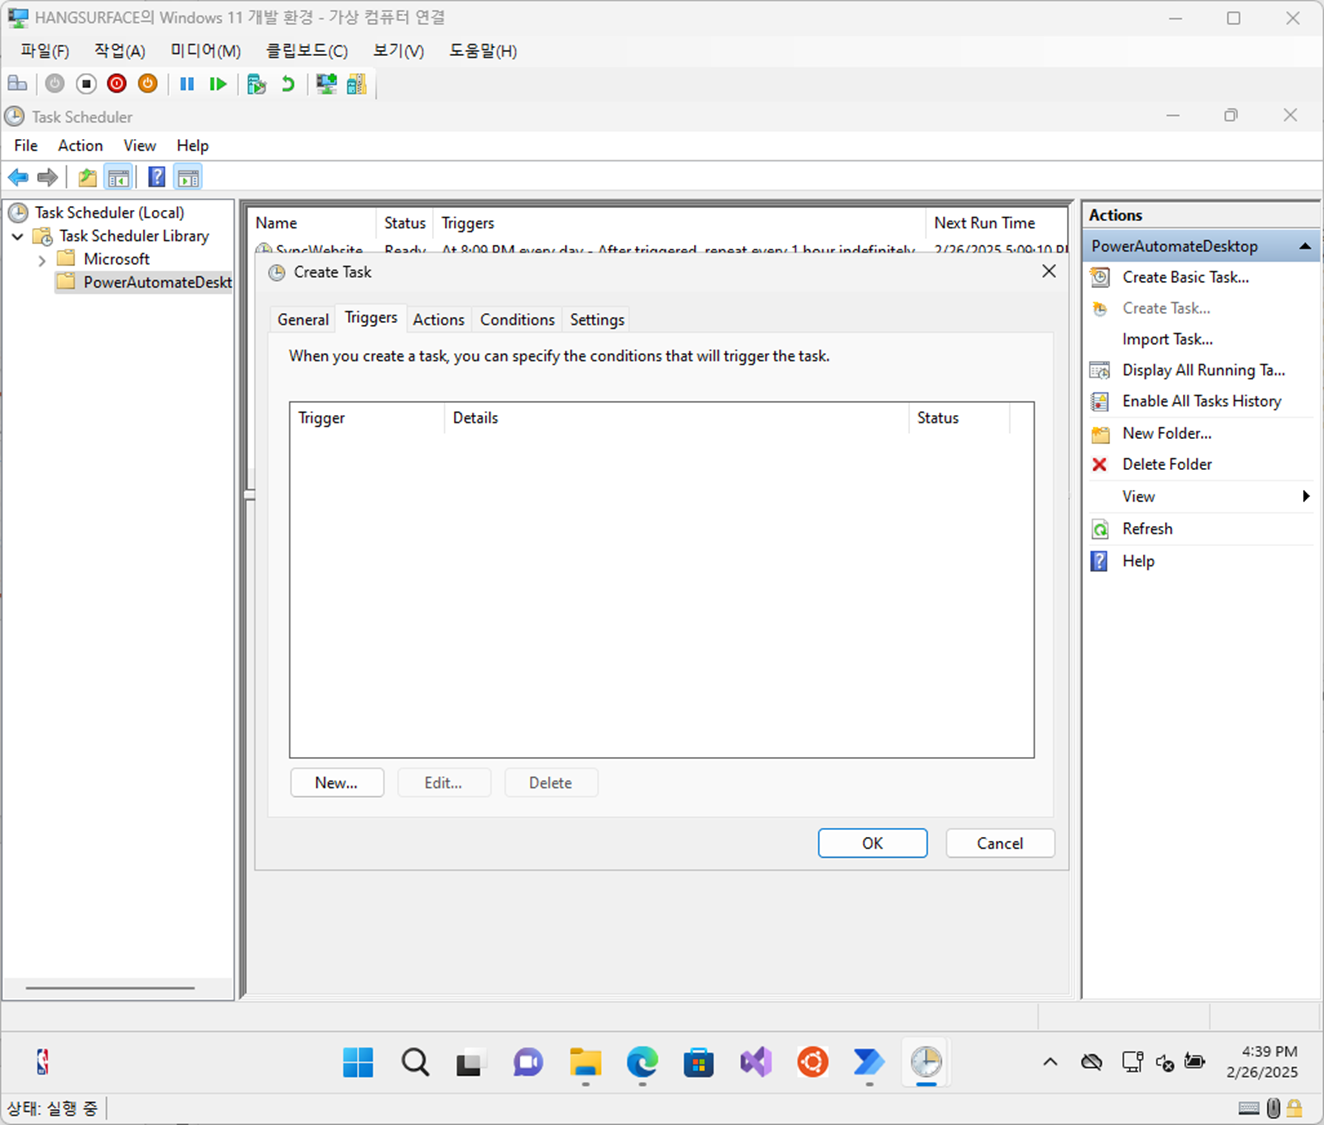The width and height of the screenshot is (1324, 1125).
Task: Open Visual Studio from the taskbar
Action: (756, 1062)
